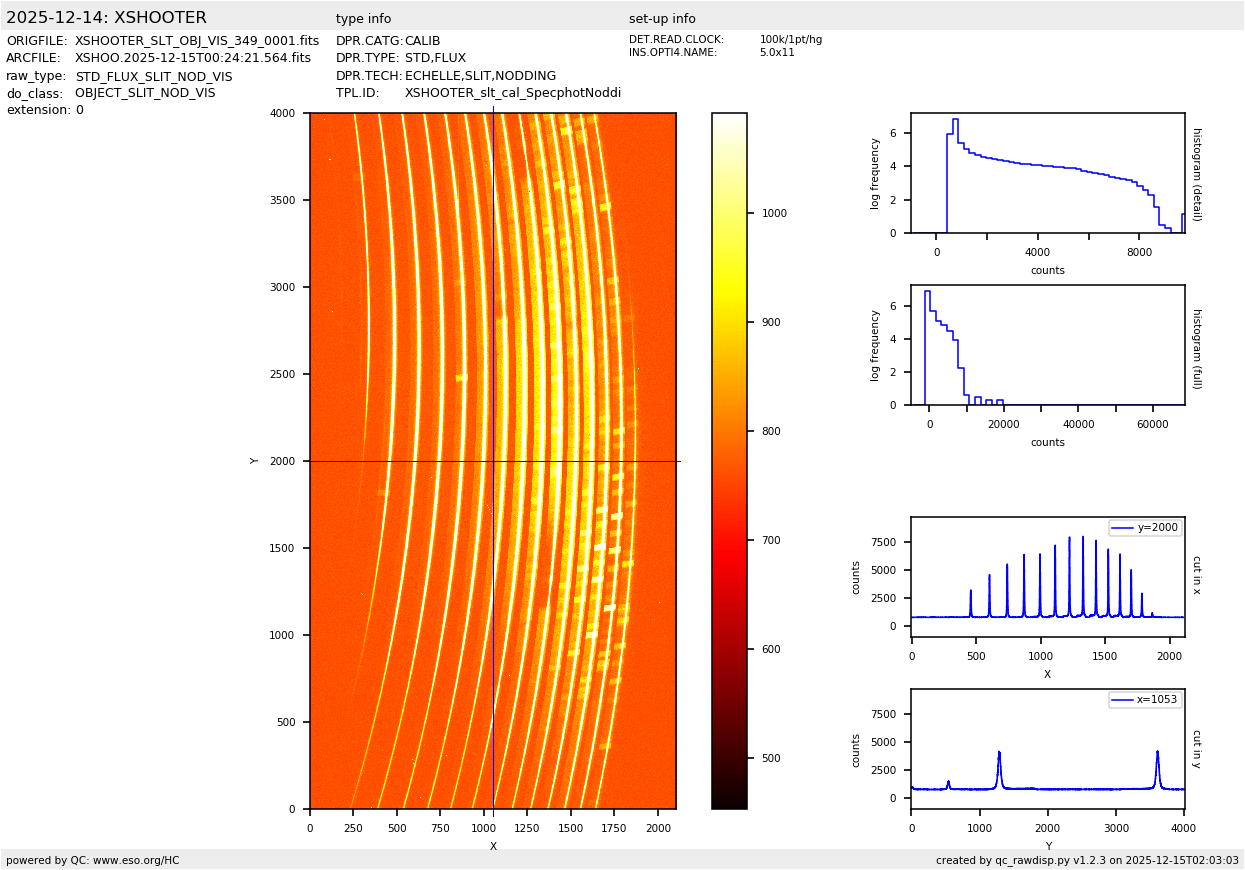Viewport: 1245px width, 870px height.
Task: Select the ARCFILE name XSHOO.2025-12-15T00:24:21.564.fits
Action: pyautogui.click(x=193, y=58)
